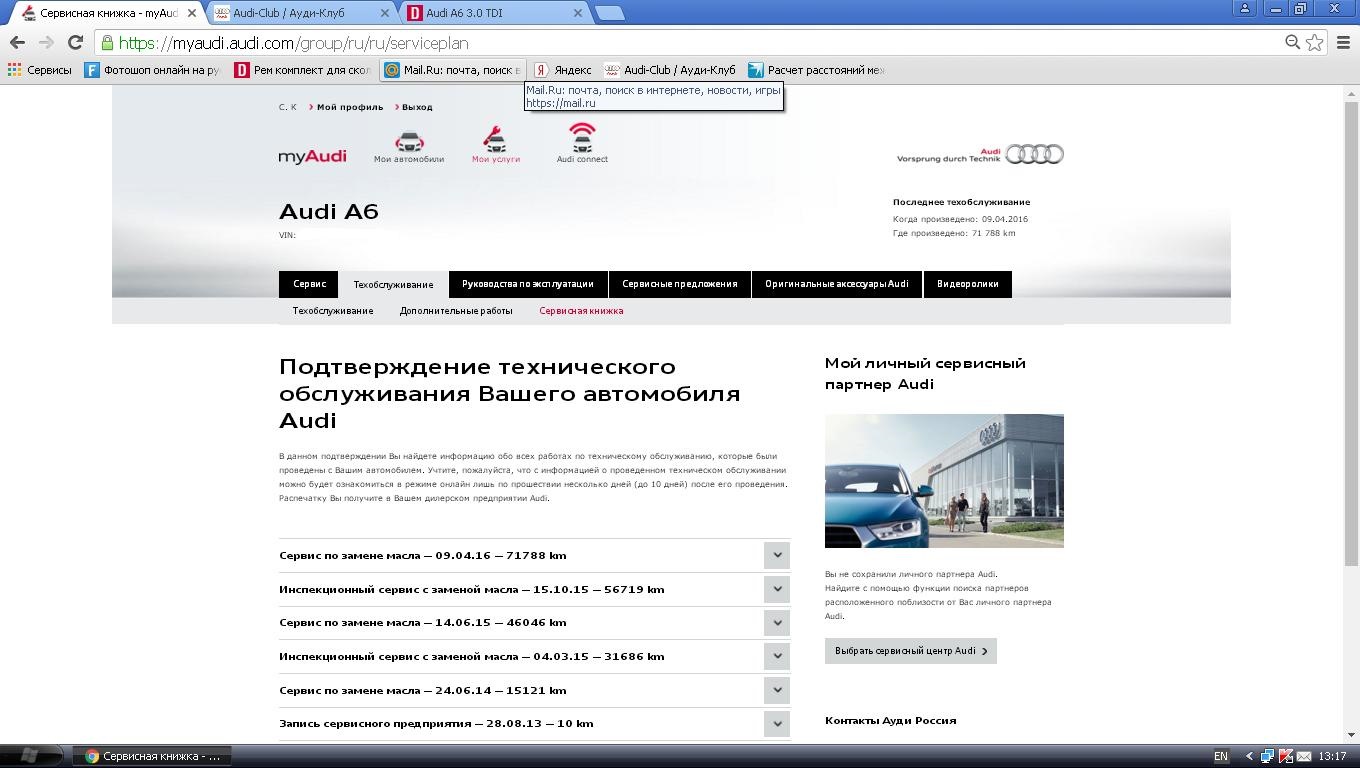The height and width of the screenshot is (768, 1360).
Task: Click the Выход logout link
Action: [x=417, y=107]
